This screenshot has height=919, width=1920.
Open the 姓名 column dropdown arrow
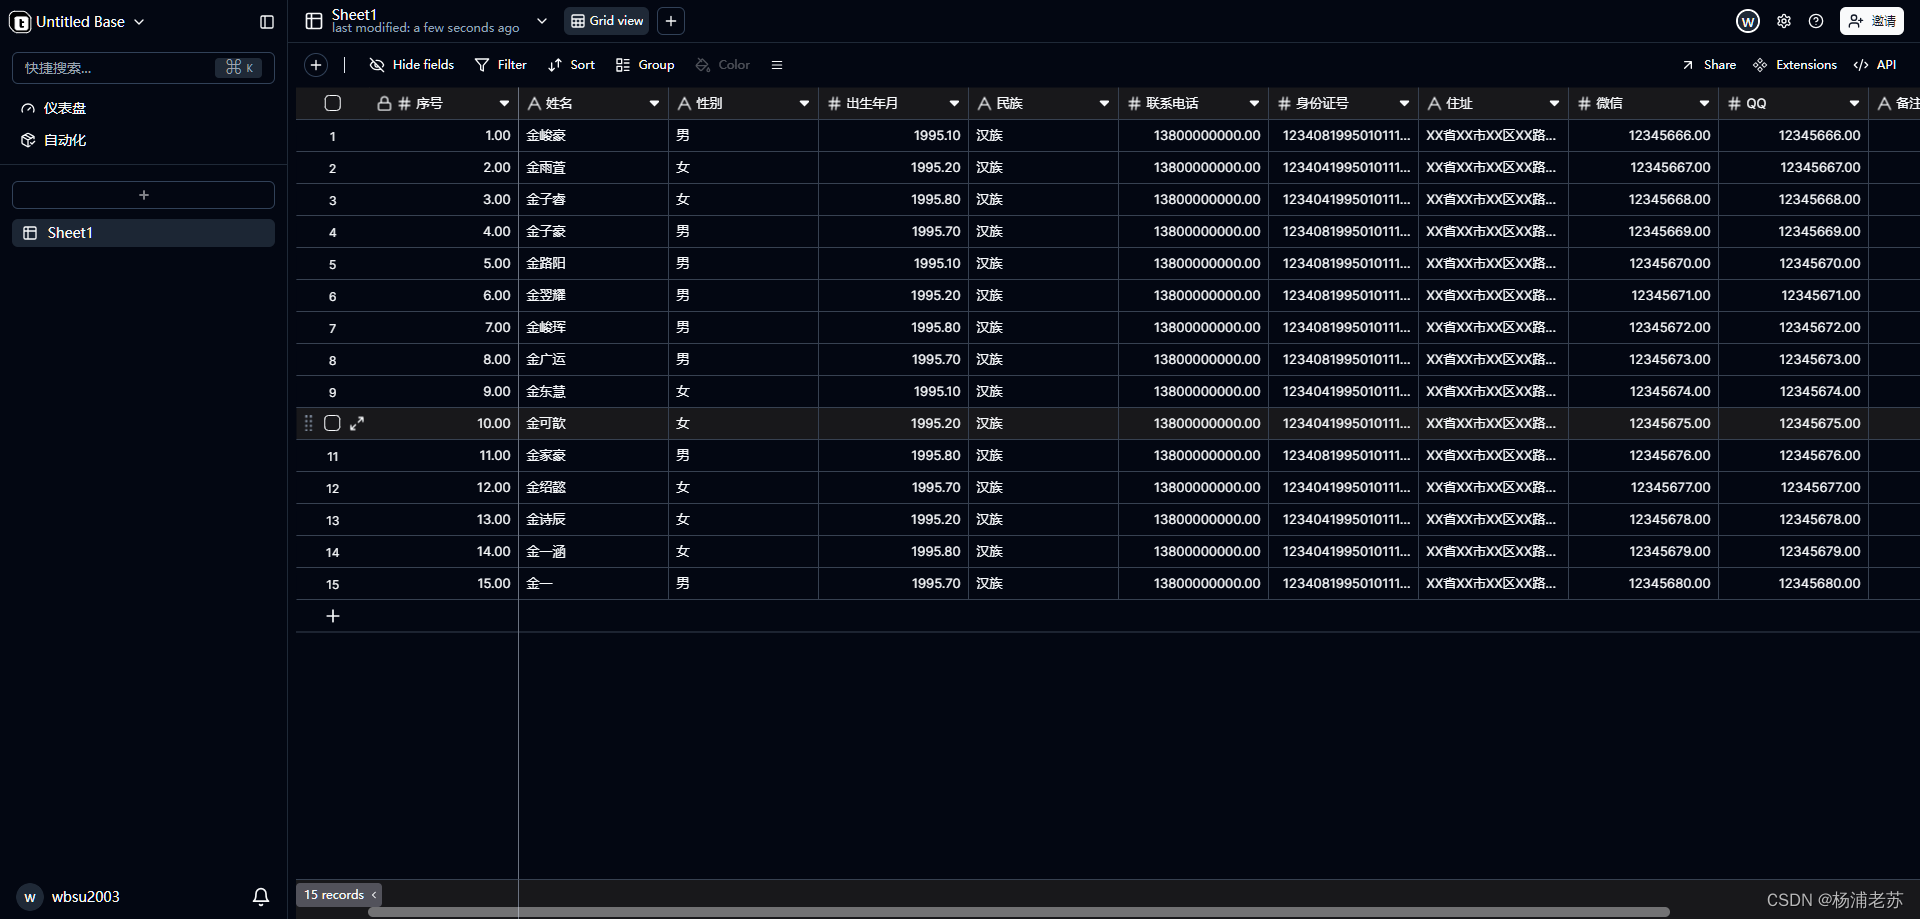(654, 103)
